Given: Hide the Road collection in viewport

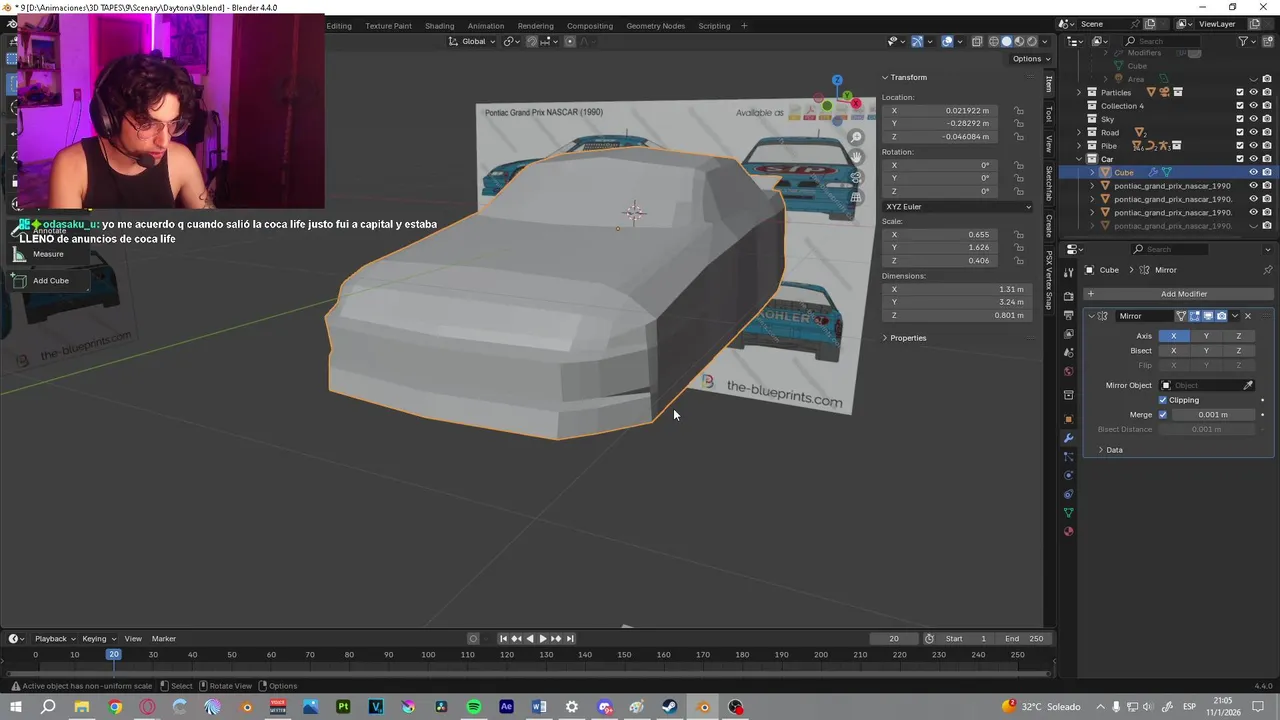Looking at the screenshot, I should click(x=1253, y=132).
